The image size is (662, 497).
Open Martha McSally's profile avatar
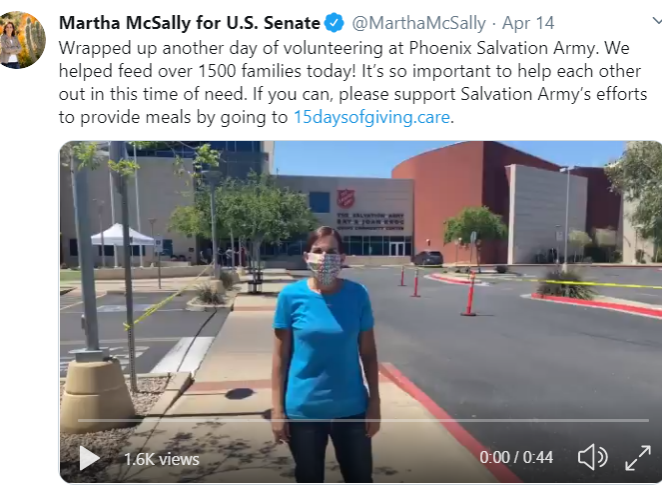(x=22, y=40)
